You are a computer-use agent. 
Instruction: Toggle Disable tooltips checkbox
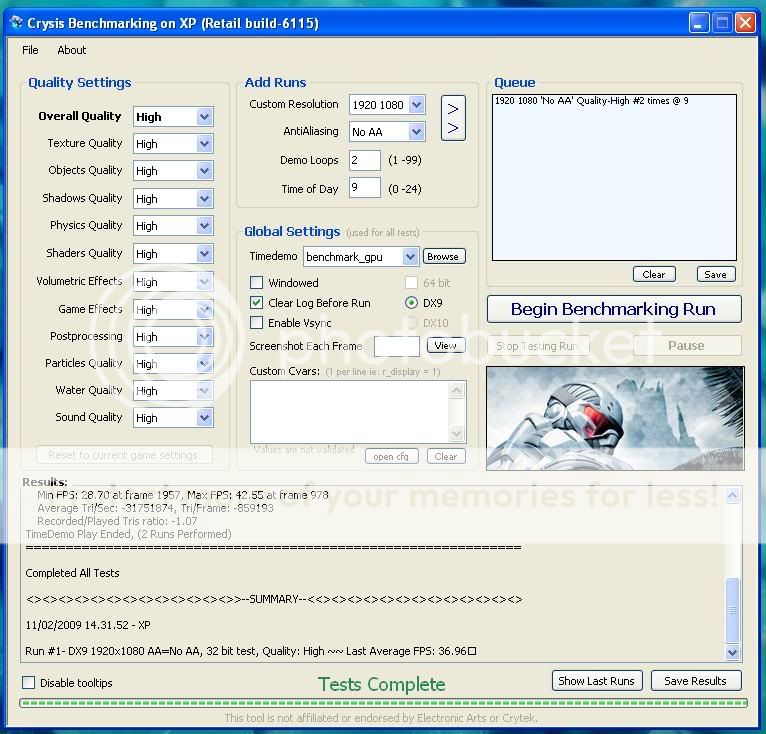[x=29, y=682]
